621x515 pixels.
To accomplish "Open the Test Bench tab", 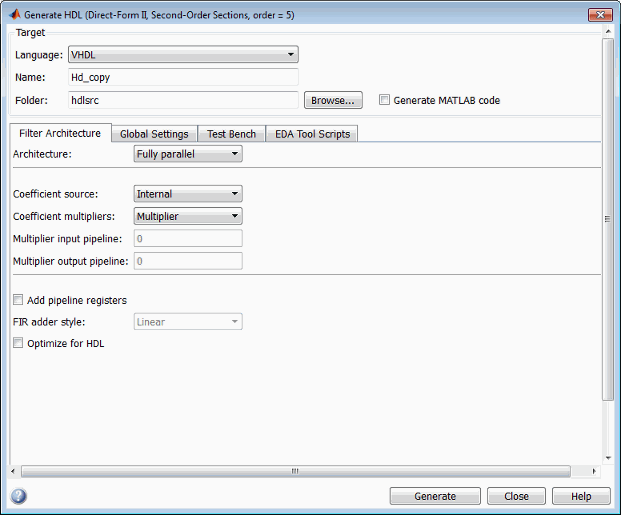I will pos(231,134).
